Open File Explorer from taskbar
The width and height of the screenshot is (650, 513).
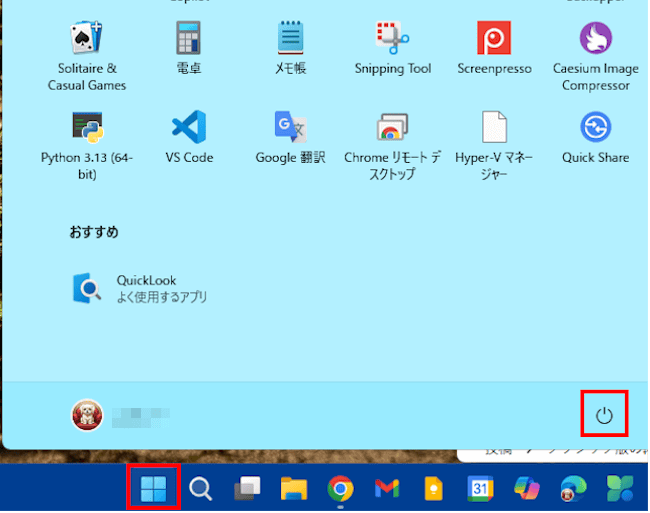pos(294,489)
